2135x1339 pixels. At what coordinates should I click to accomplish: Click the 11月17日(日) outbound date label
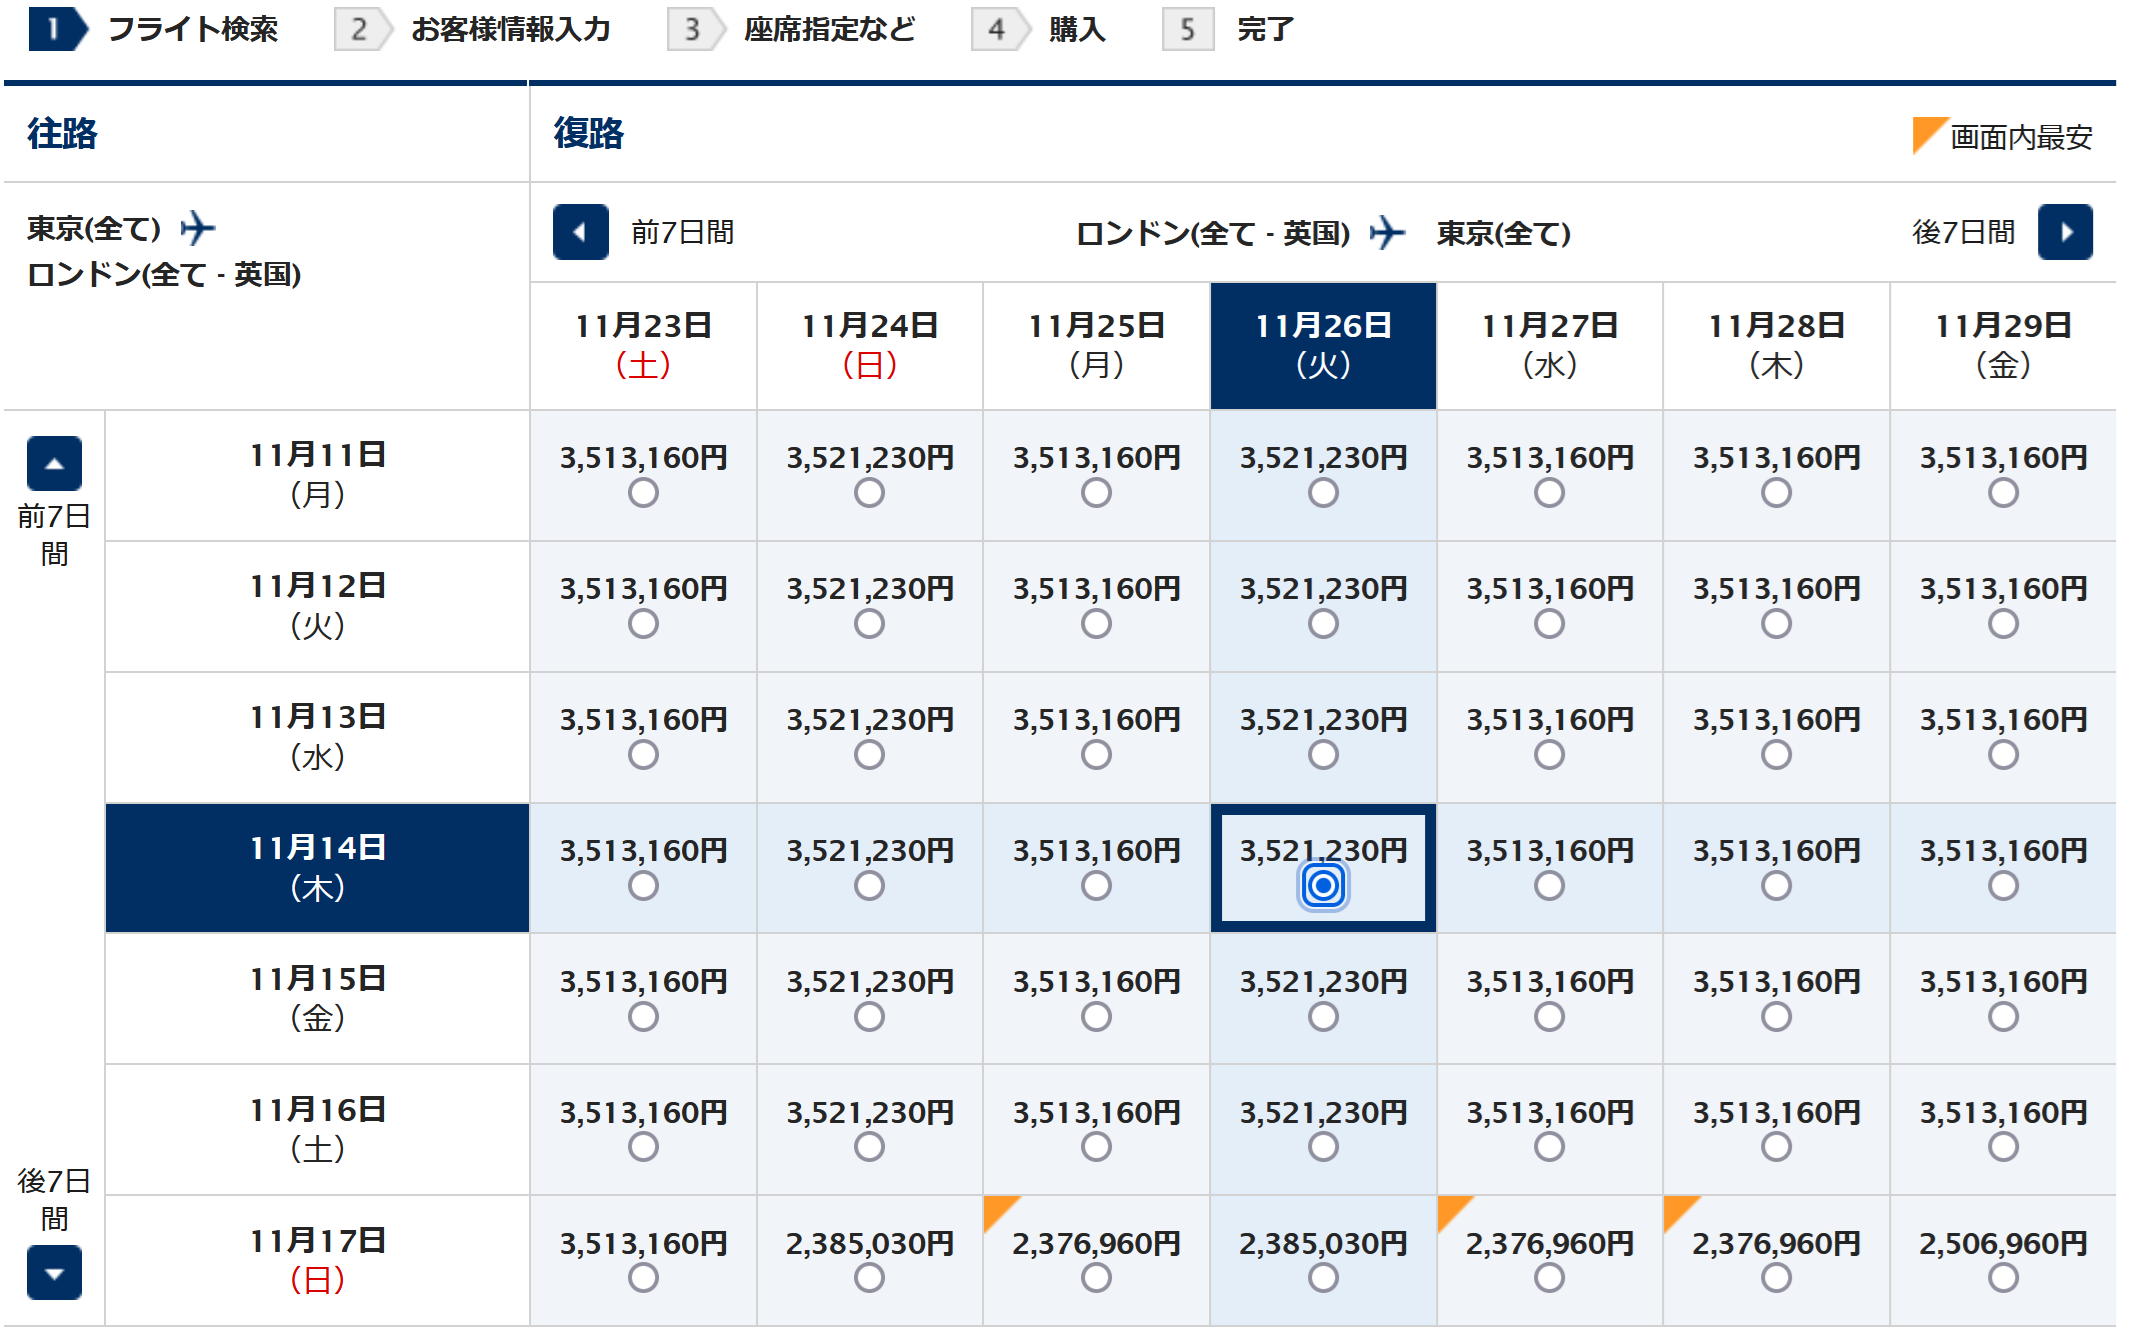[x=317, y=1260]
